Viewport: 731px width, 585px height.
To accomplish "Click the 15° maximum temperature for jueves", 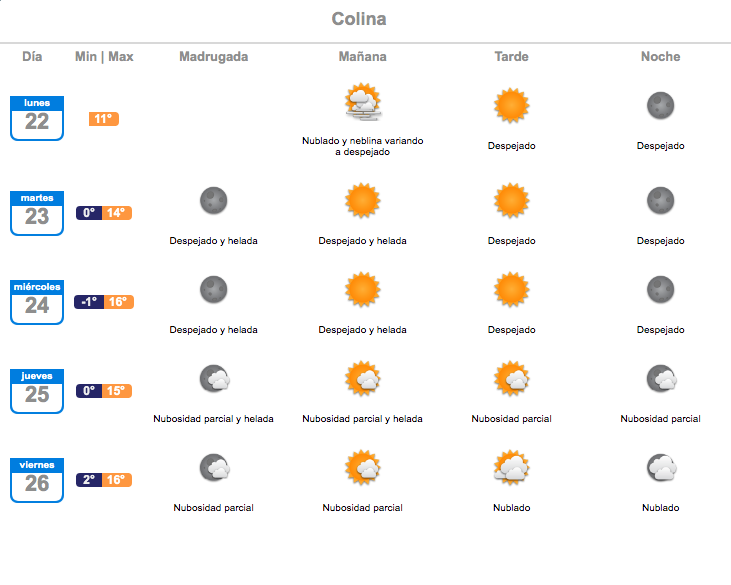I will tap(117, 391).
